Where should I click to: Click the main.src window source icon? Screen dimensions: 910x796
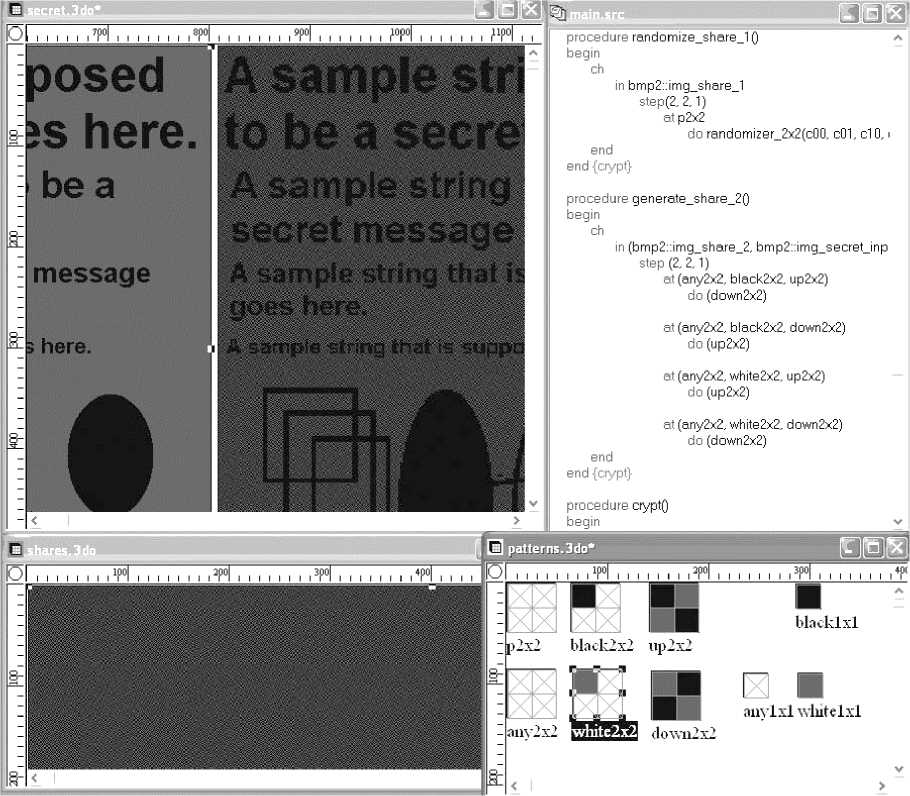(558, 12)
